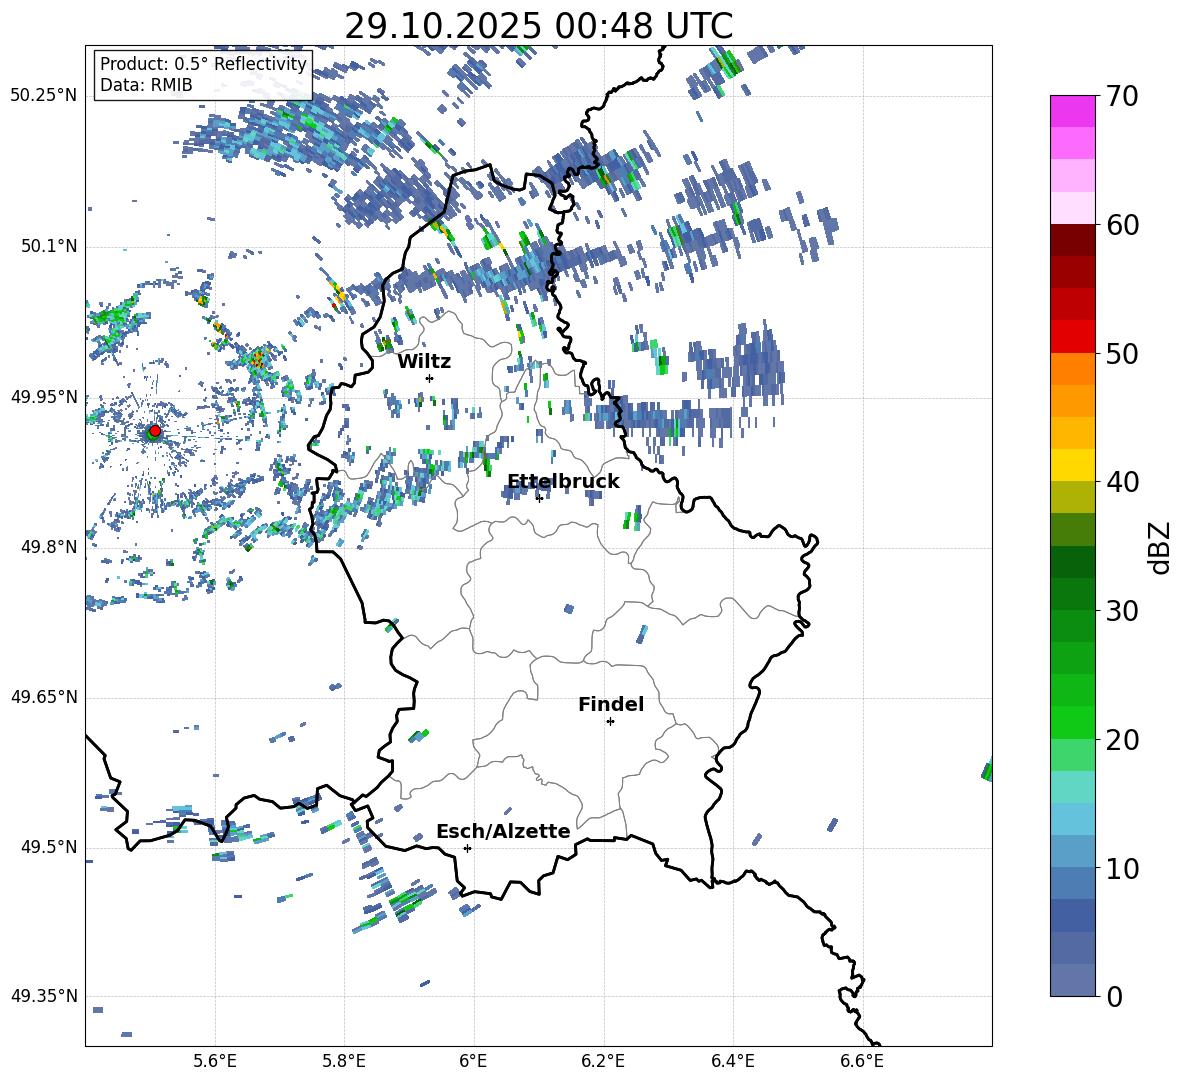
Task: Click the title 29.10.2025 00:48 UTC
Action: (x=538, y=26)
